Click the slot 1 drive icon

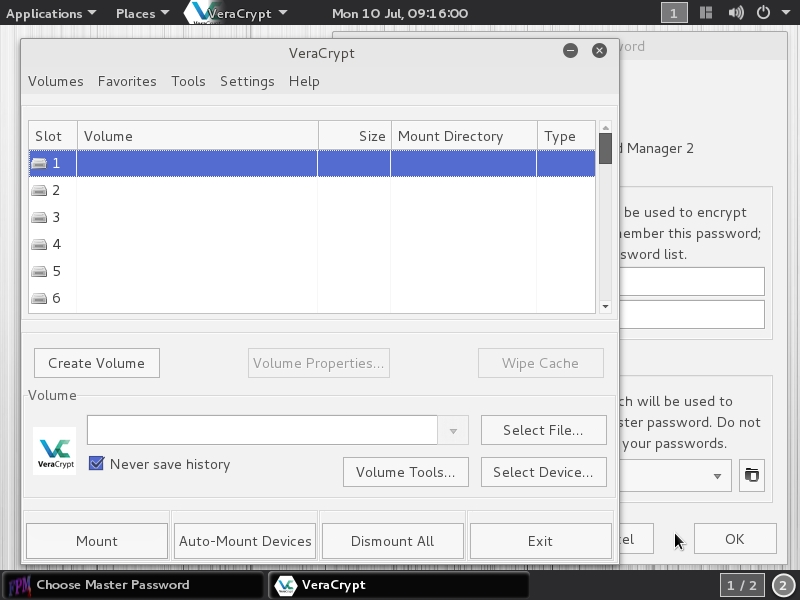pos(39,163)
